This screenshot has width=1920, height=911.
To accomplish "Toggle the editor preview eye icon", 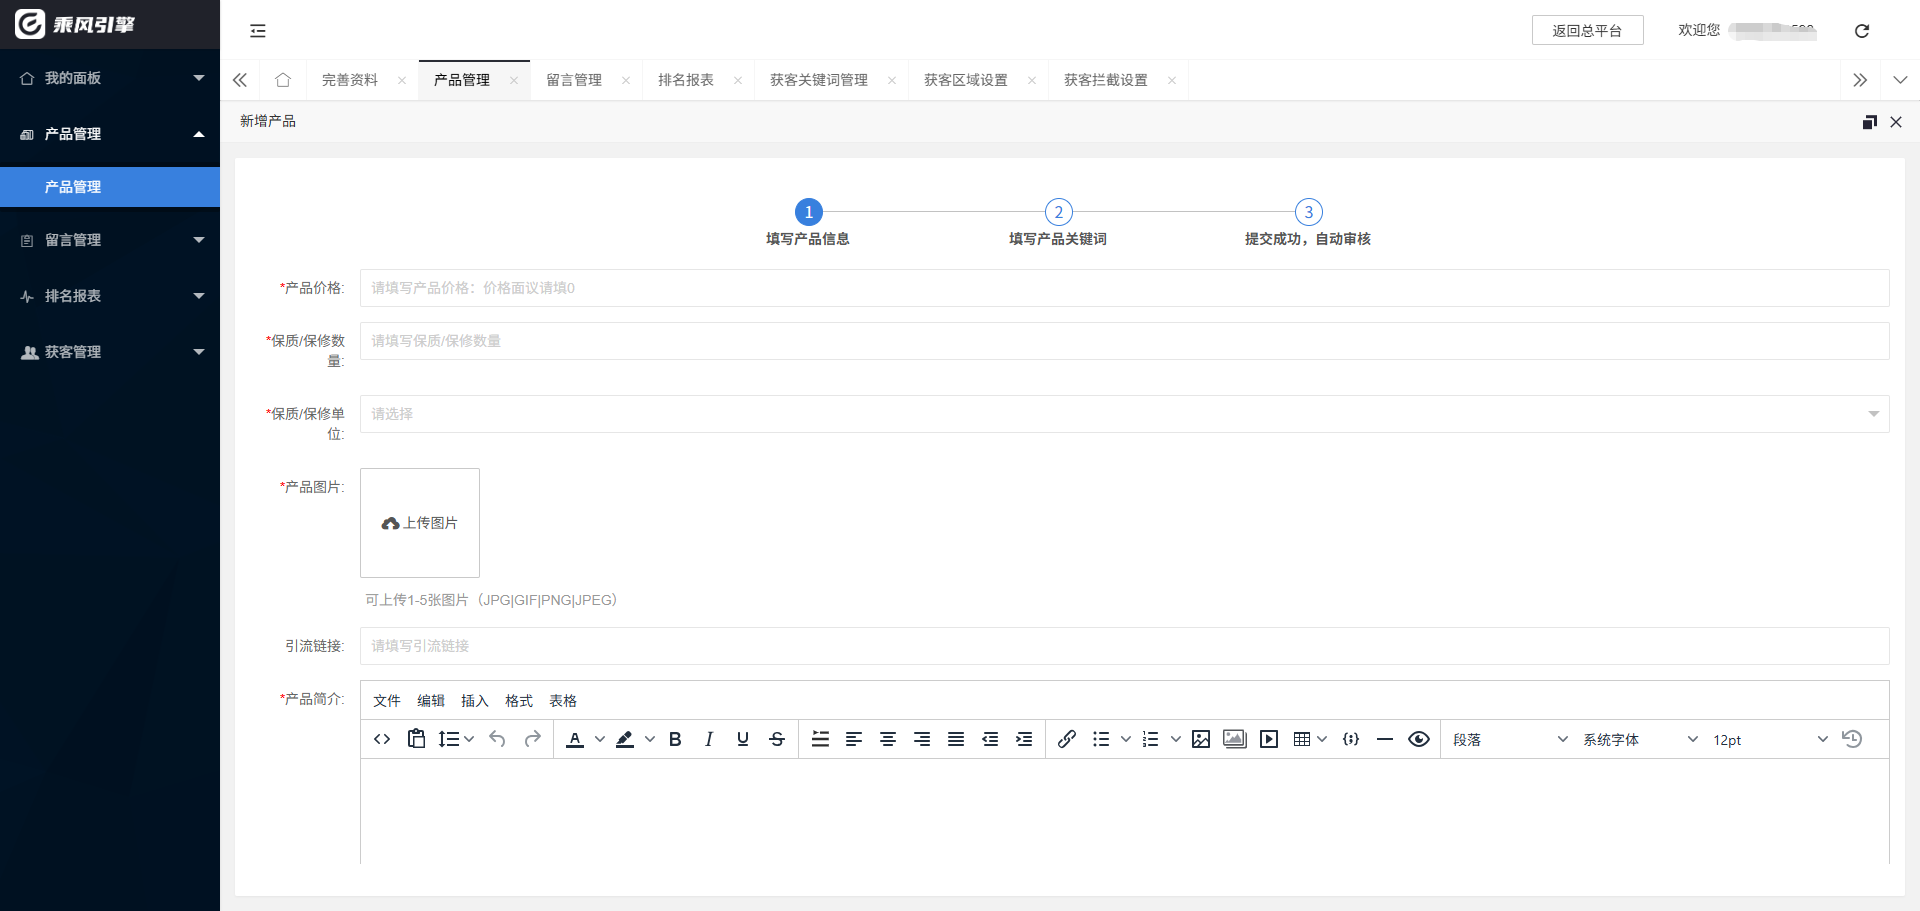I will click(x=1418, y=739).
